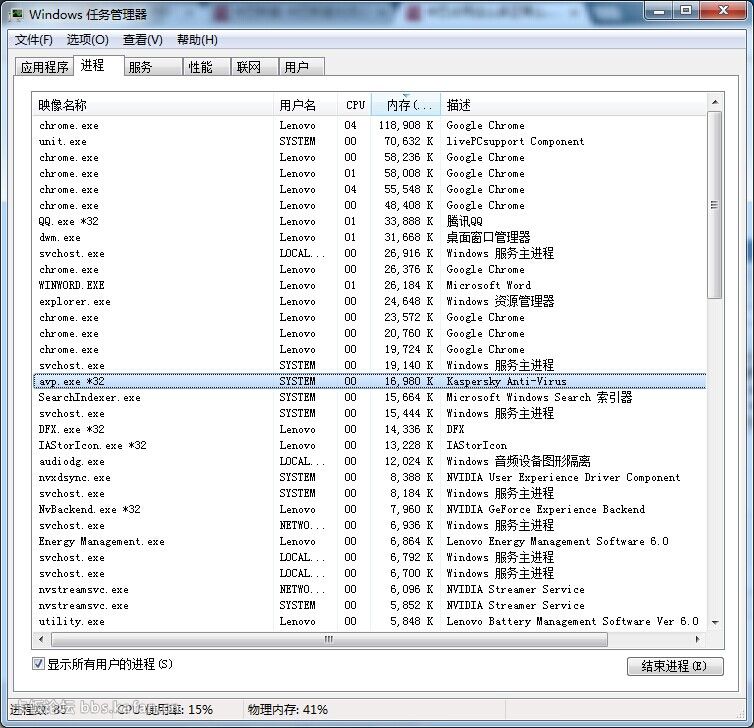
Task: Maximize the Task Manager window
Action: coord(686,11)
